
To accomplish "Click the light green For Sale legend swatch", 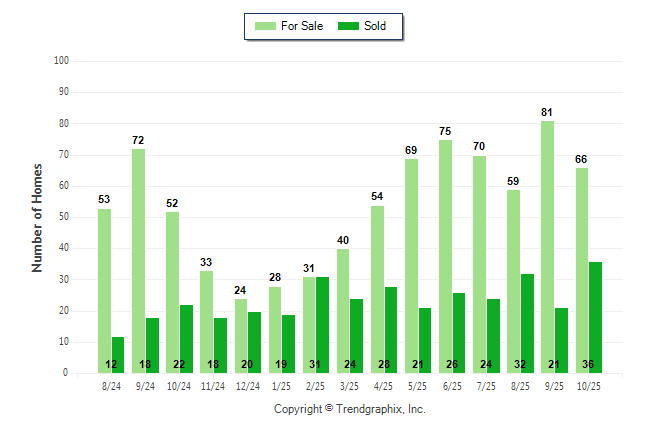I will pos(266,26).
